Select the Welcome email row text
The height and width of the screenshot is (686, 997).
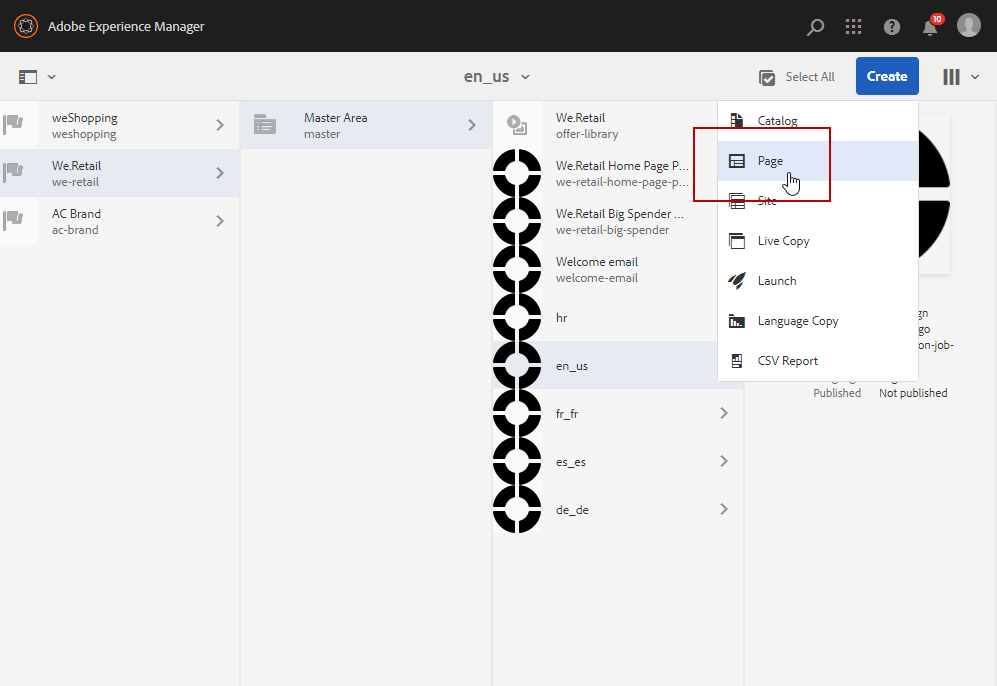point(596,270)
